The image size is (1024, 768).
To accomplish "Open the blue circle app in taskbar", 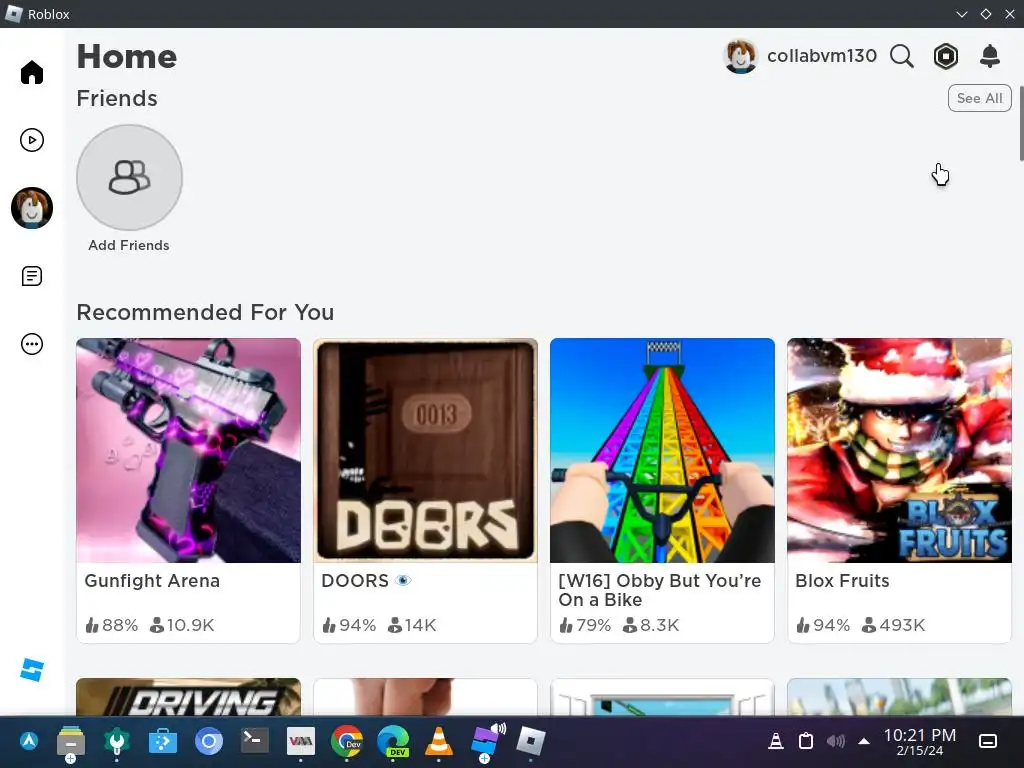I will [209, 741].
